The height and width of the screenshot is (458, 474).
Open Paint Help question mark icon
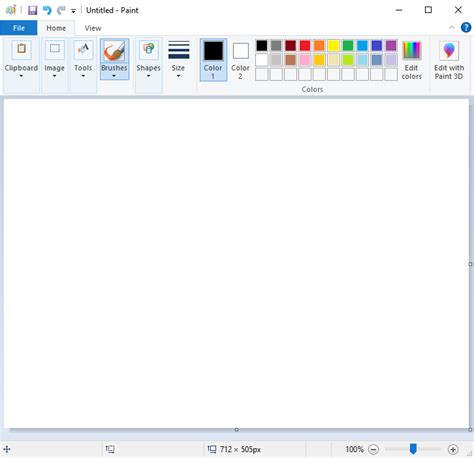pos(466,28)
